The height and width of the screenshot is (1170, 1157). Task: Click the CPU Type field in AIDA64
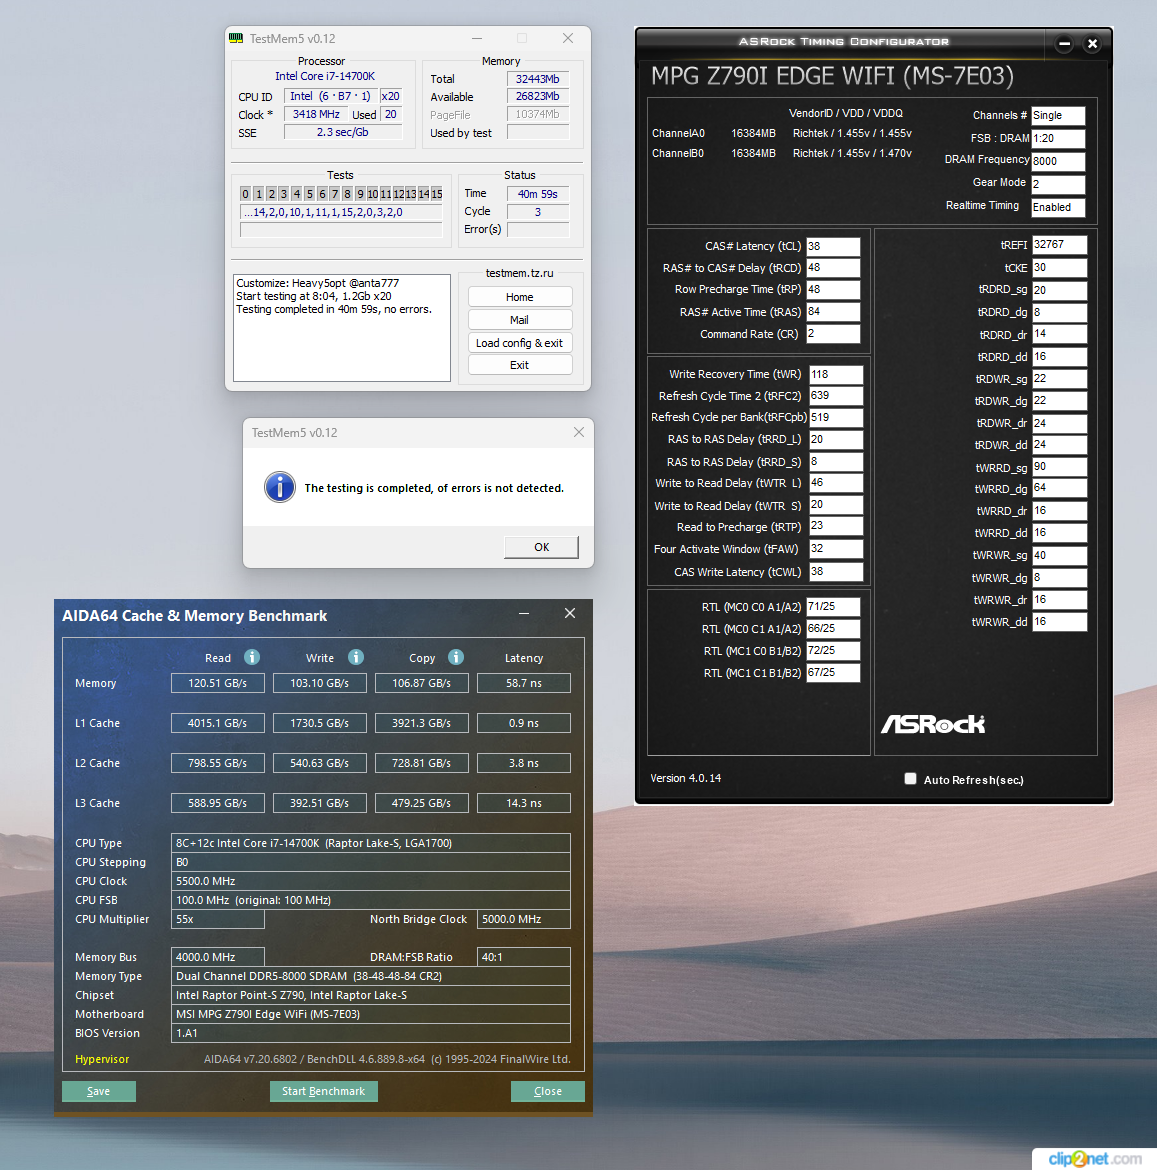371,842
